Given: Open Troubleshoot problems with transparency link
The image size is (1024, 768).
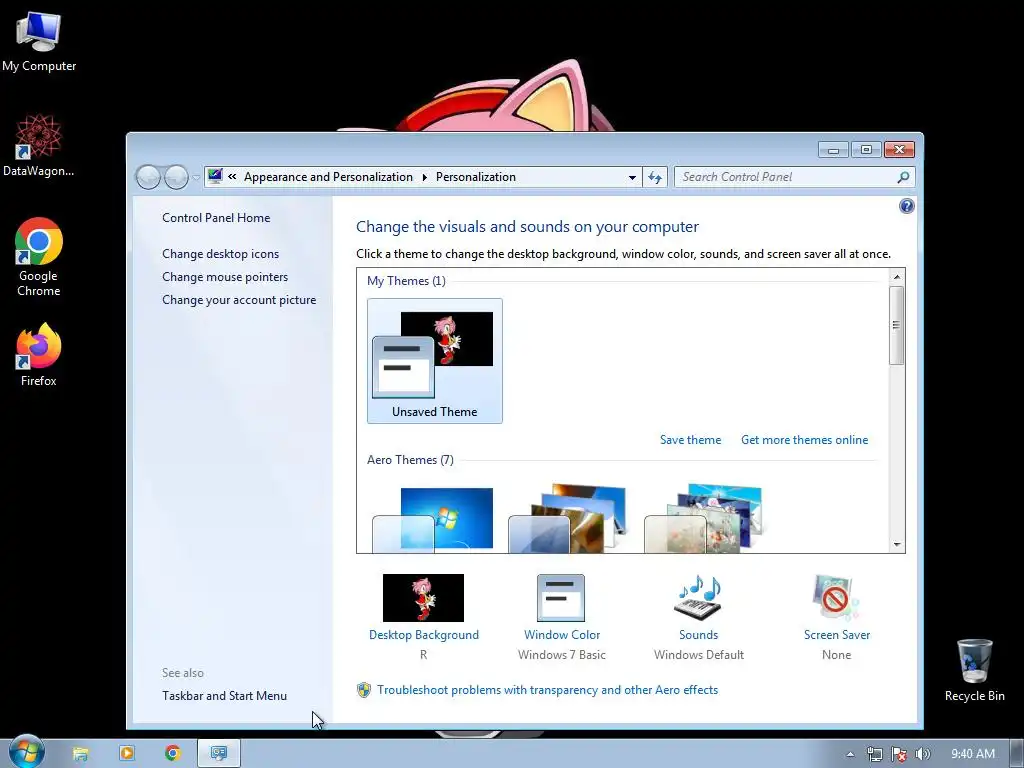Looking at the screenshot, I should 547,690.
